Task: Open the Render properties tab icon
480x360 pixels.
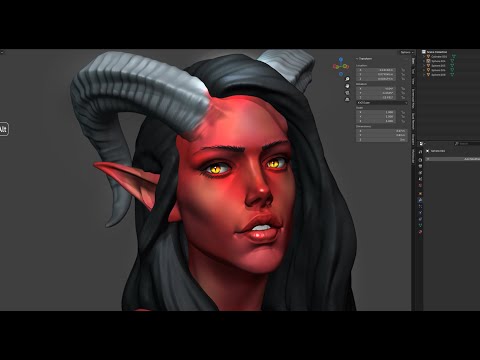Action: (420, 160)
